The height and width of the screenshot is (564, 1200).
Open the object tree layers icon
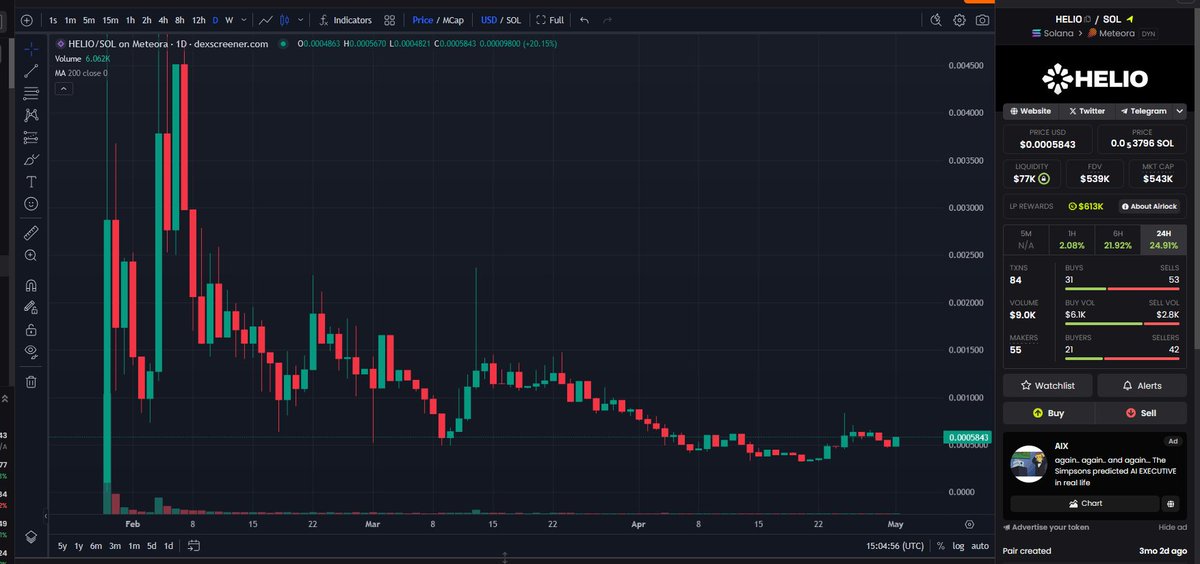pos(31,536)
